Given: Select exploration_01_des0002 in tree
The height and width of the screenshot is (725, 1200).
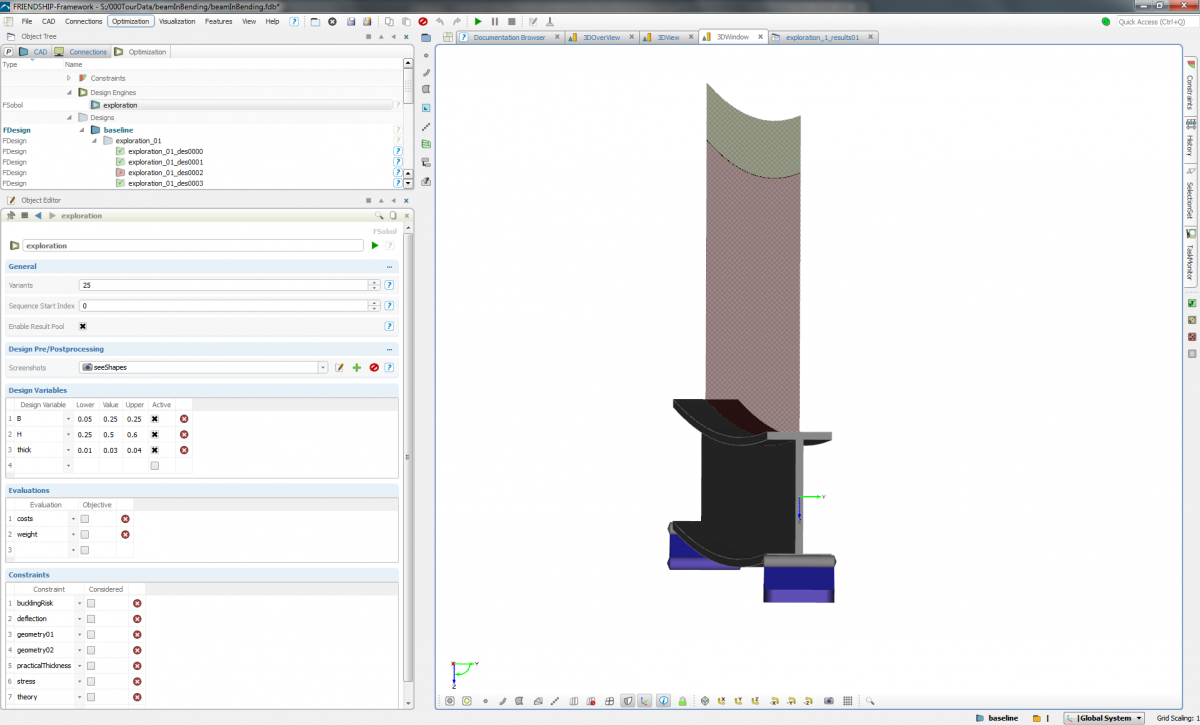Looking at the screenshot, I should click(x=165, y=173).
